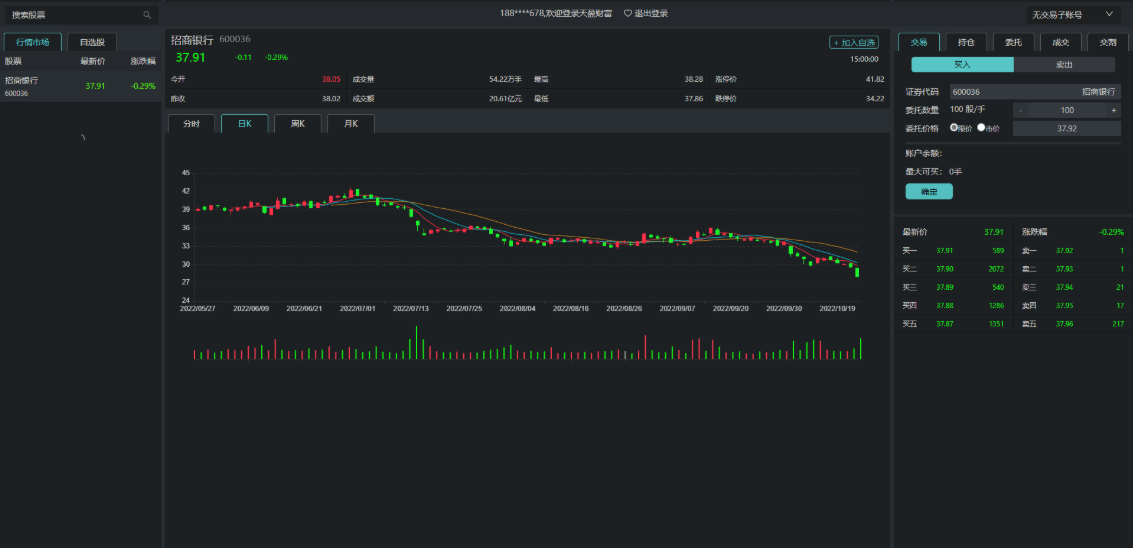Click the 卖二 ask row at 37.93
Screen dimensions: 1133x548
[1073, 269]
